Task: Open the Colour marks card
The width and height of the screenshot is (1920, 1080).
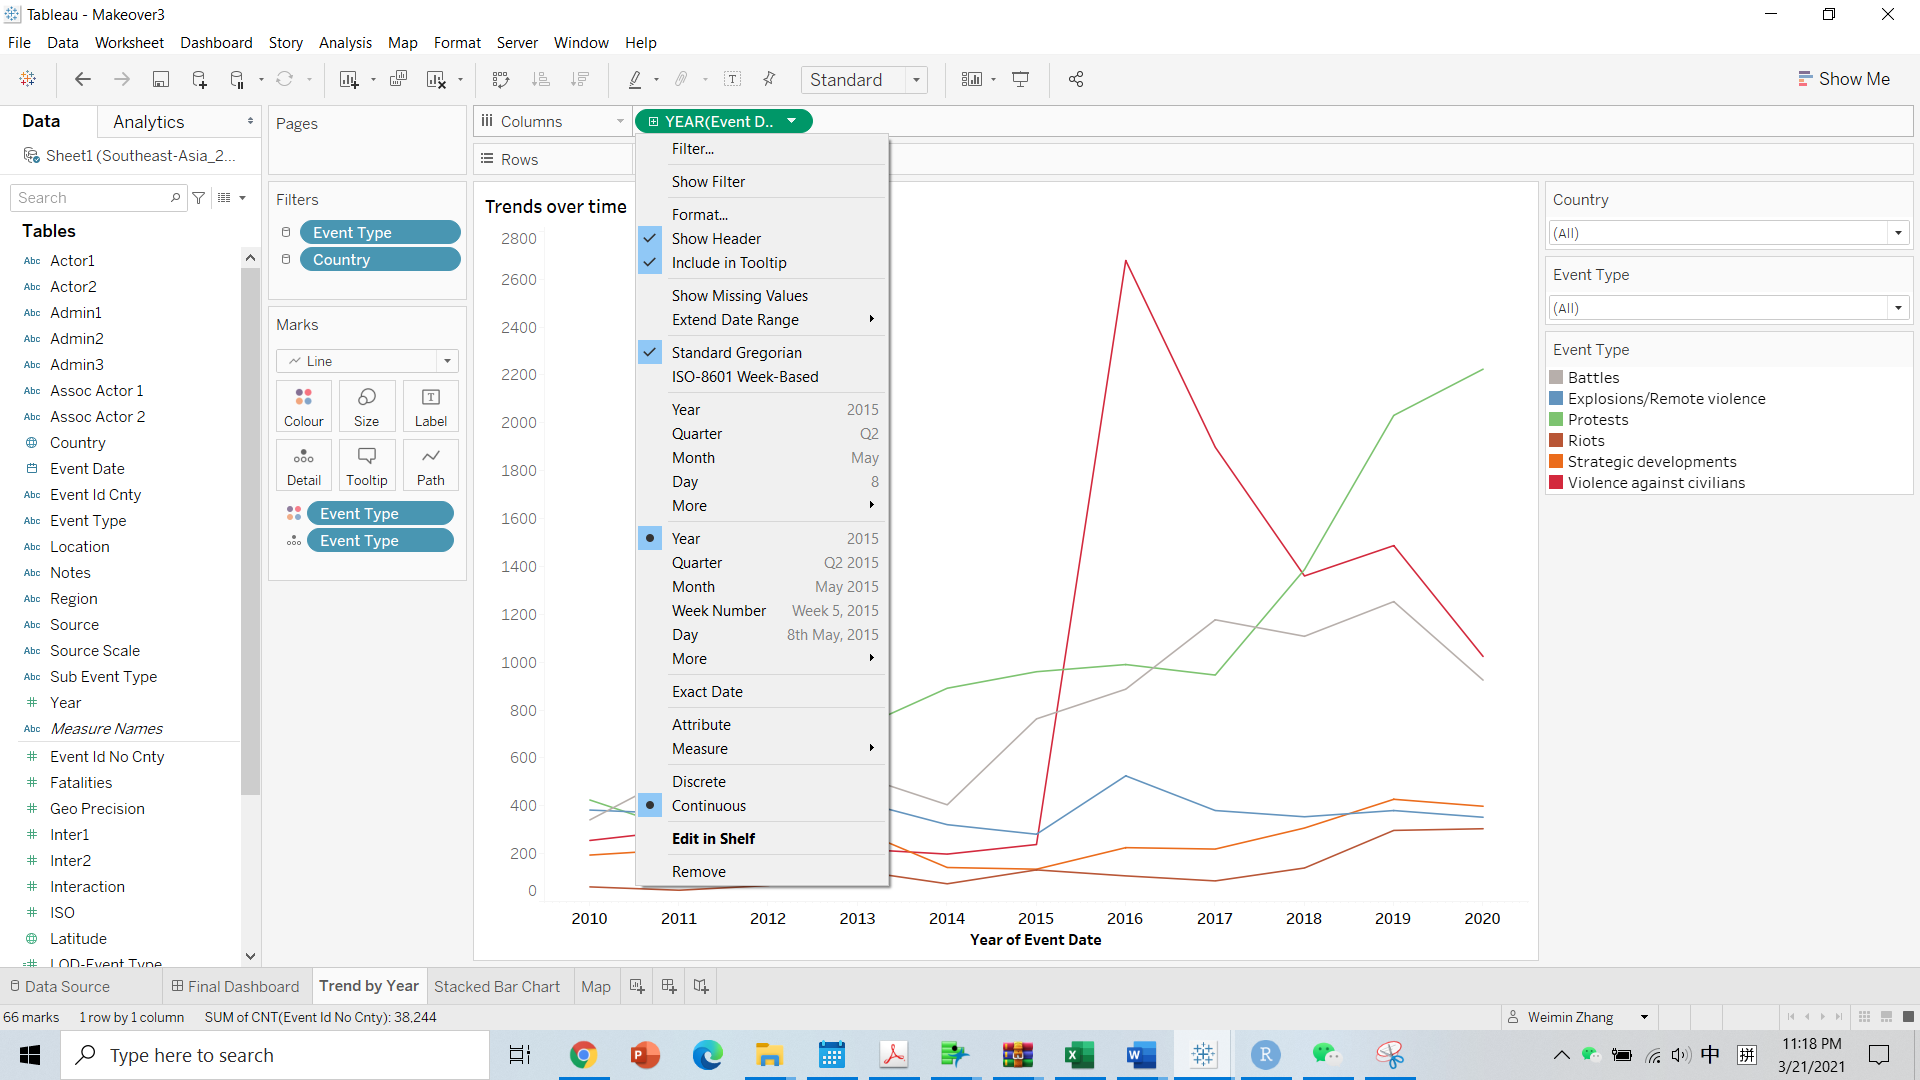Action: (303, 406)
